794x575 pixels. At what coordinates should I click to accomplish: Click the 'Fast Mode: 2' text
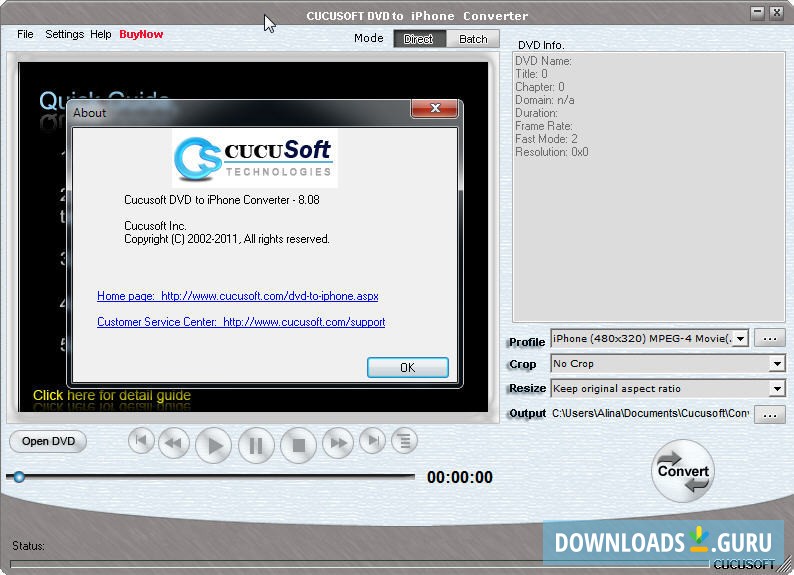[x=546, y=139]
